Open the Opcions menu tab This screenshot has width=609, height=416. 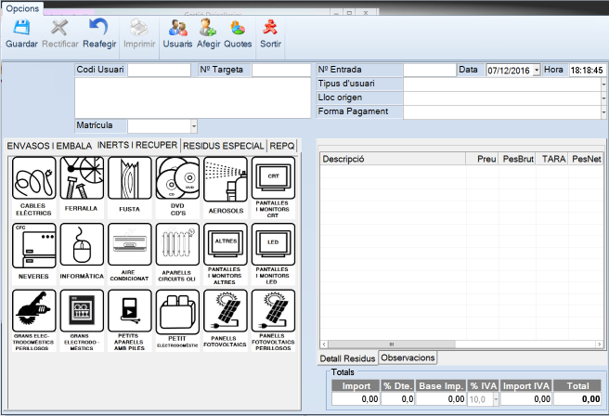(22, 9)
